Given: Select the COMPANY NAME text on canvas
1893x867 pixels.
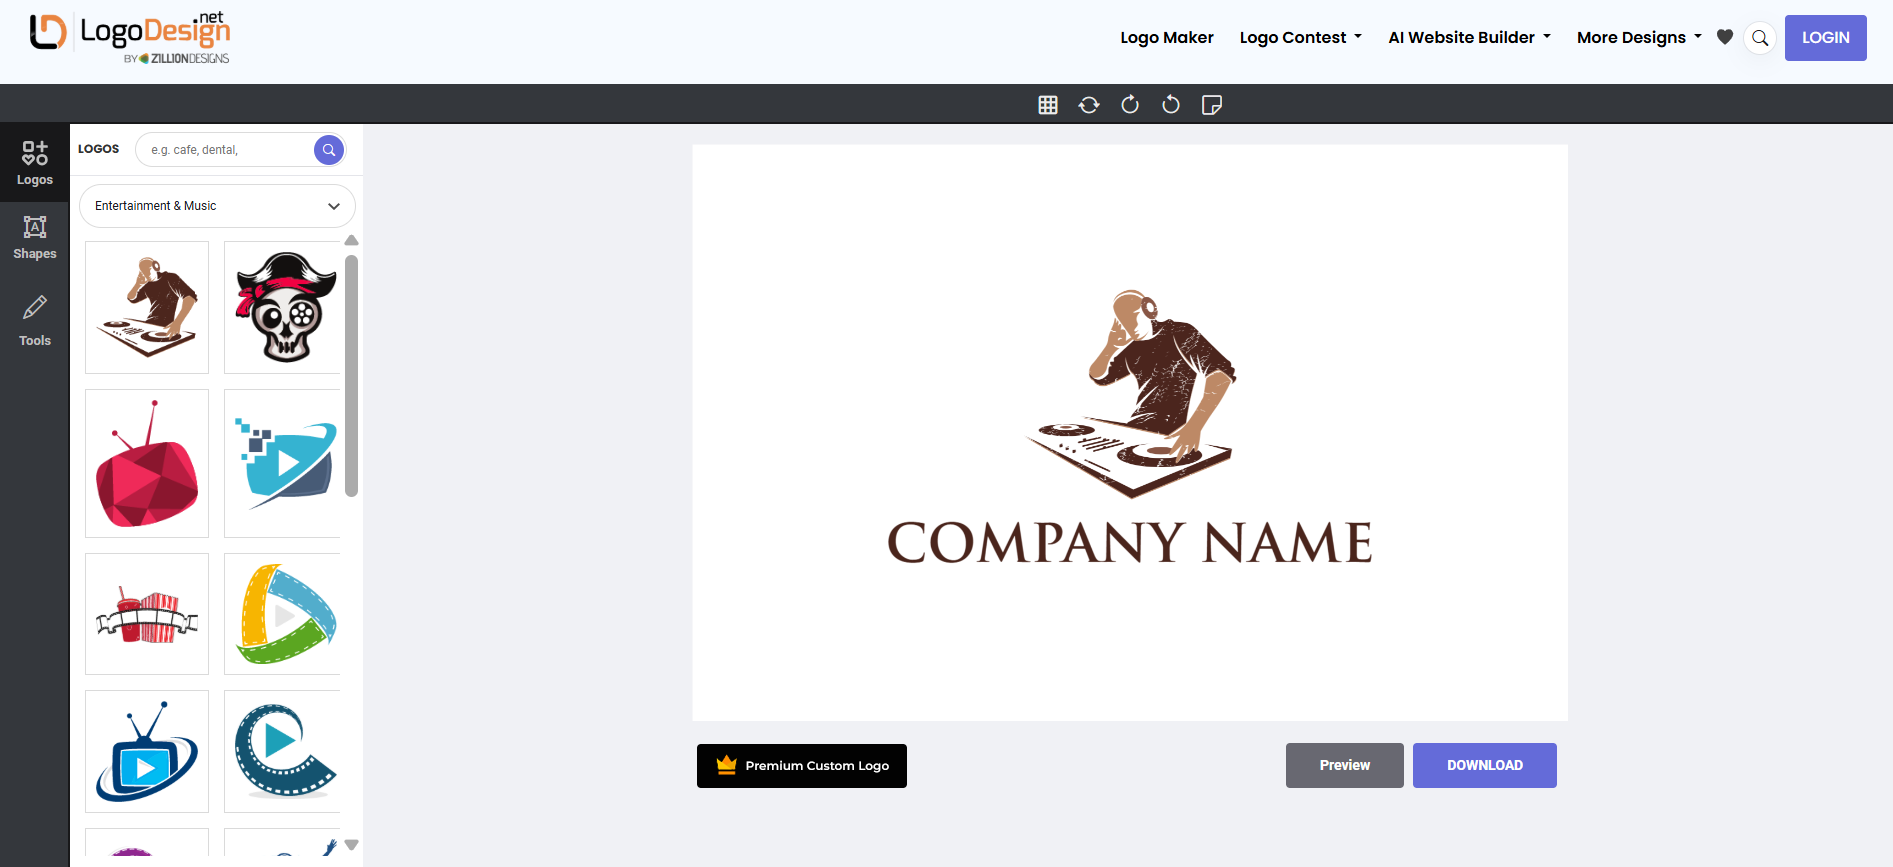Looking at the screenshot, I should (x=1130, y=543).
